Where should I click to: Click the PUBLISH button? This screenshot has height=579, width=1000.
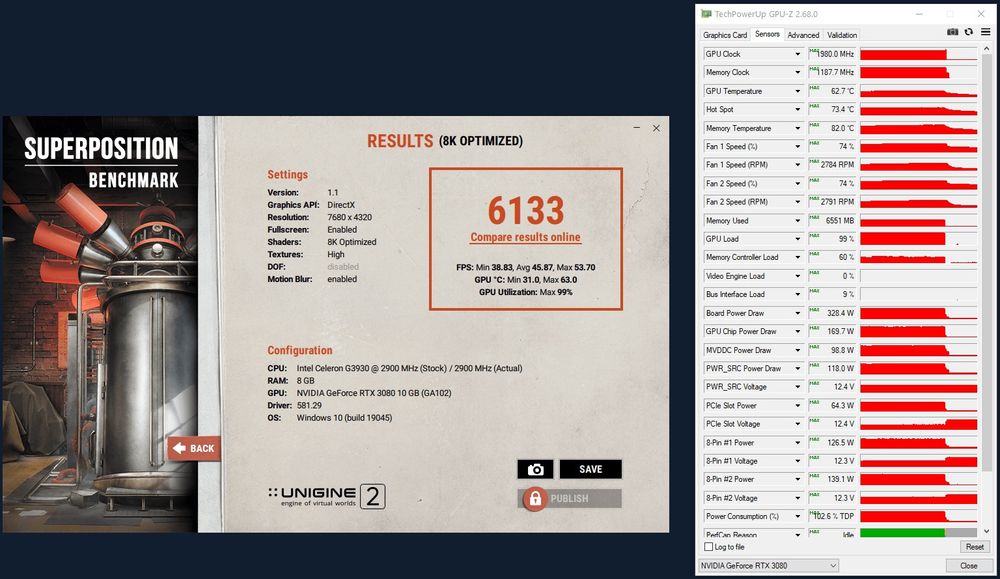[570, 499]
